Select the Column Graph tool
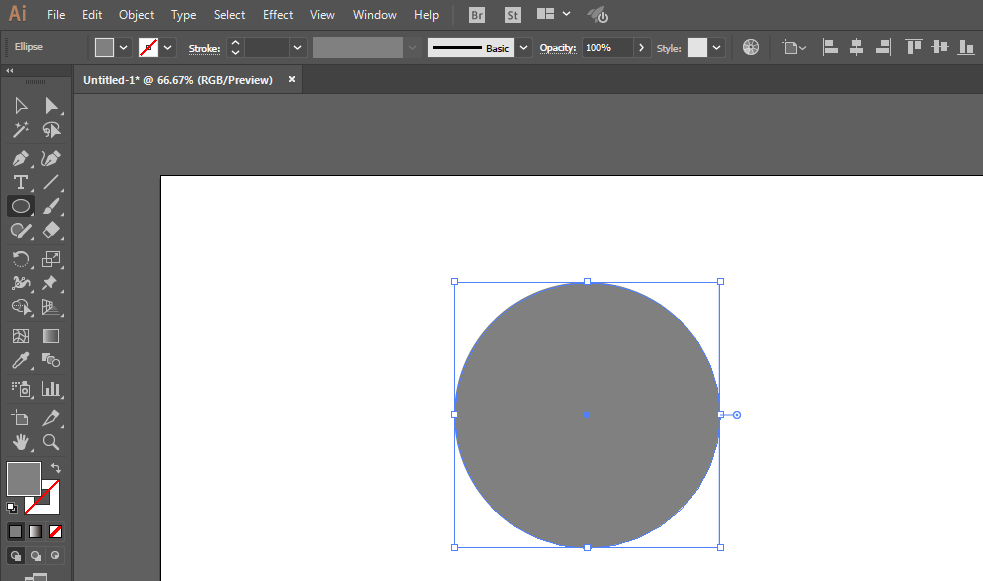983x581 pixels. click(51, 389)
